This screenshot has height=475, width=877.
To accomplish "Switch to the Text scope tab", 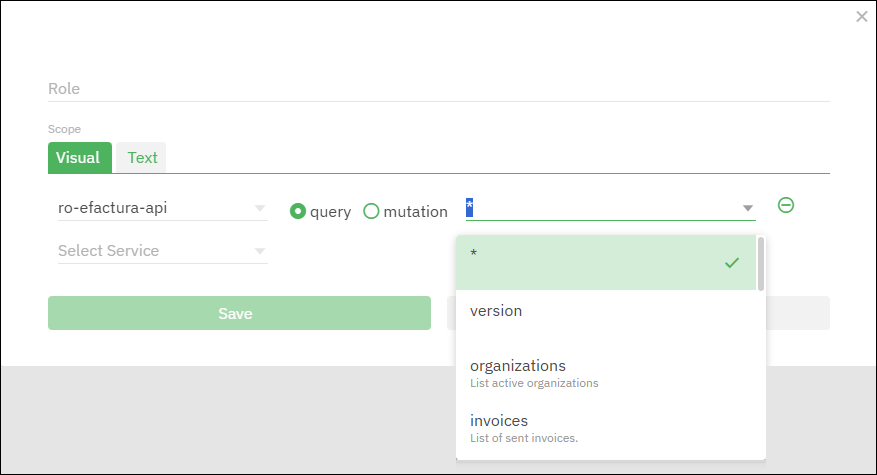I will tap(142, 158).
